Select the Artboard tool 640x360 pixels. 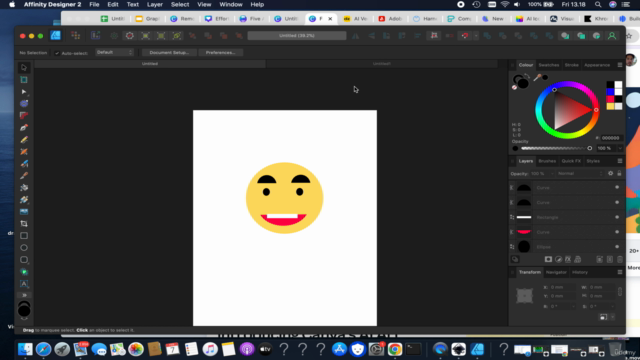[24, 80]
